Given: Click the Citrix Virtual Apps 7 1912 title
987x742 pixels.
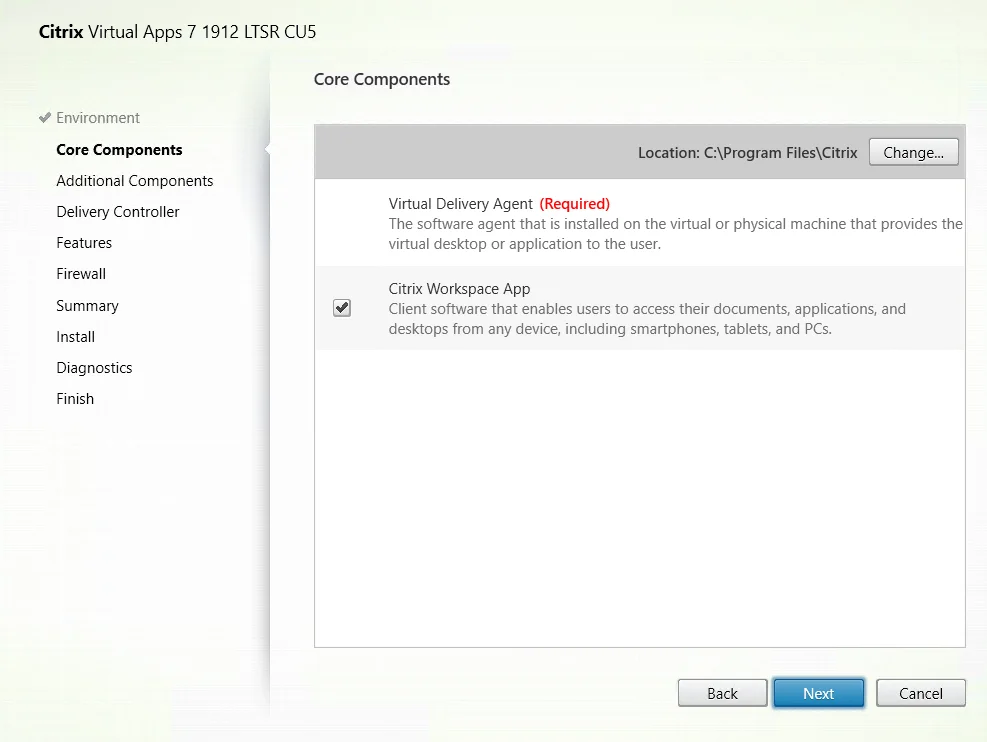Looking at the screenshot, I should (177, 32).
